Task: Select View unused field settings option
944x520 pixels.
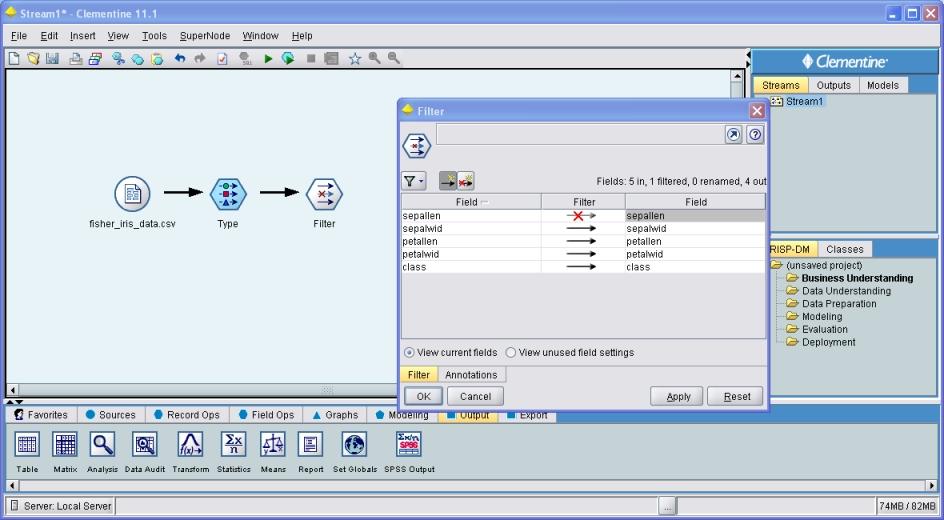Action: [511, 353]
